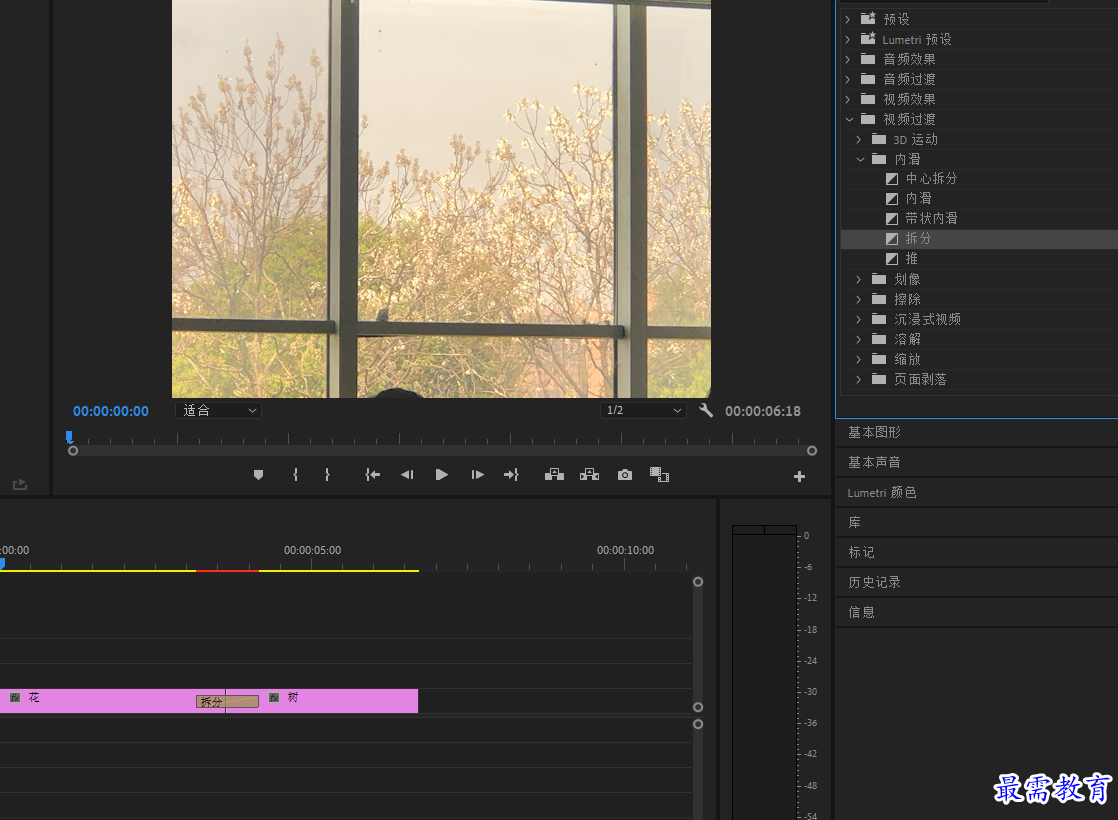Image resolution: width=1118 pixels, height=820 pixels.
Task: Open the 适合 zoom level dropdown
Action: [x=218, y=411]
